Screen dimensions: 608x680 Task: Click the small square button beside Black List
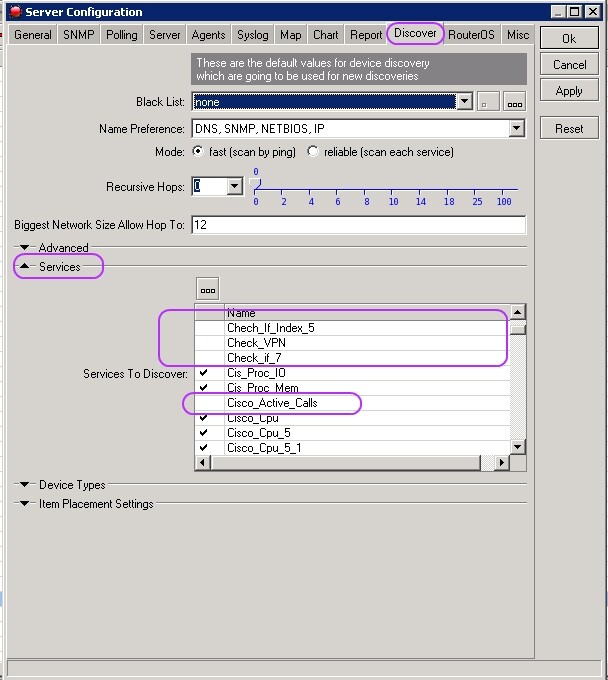point(488,102)
